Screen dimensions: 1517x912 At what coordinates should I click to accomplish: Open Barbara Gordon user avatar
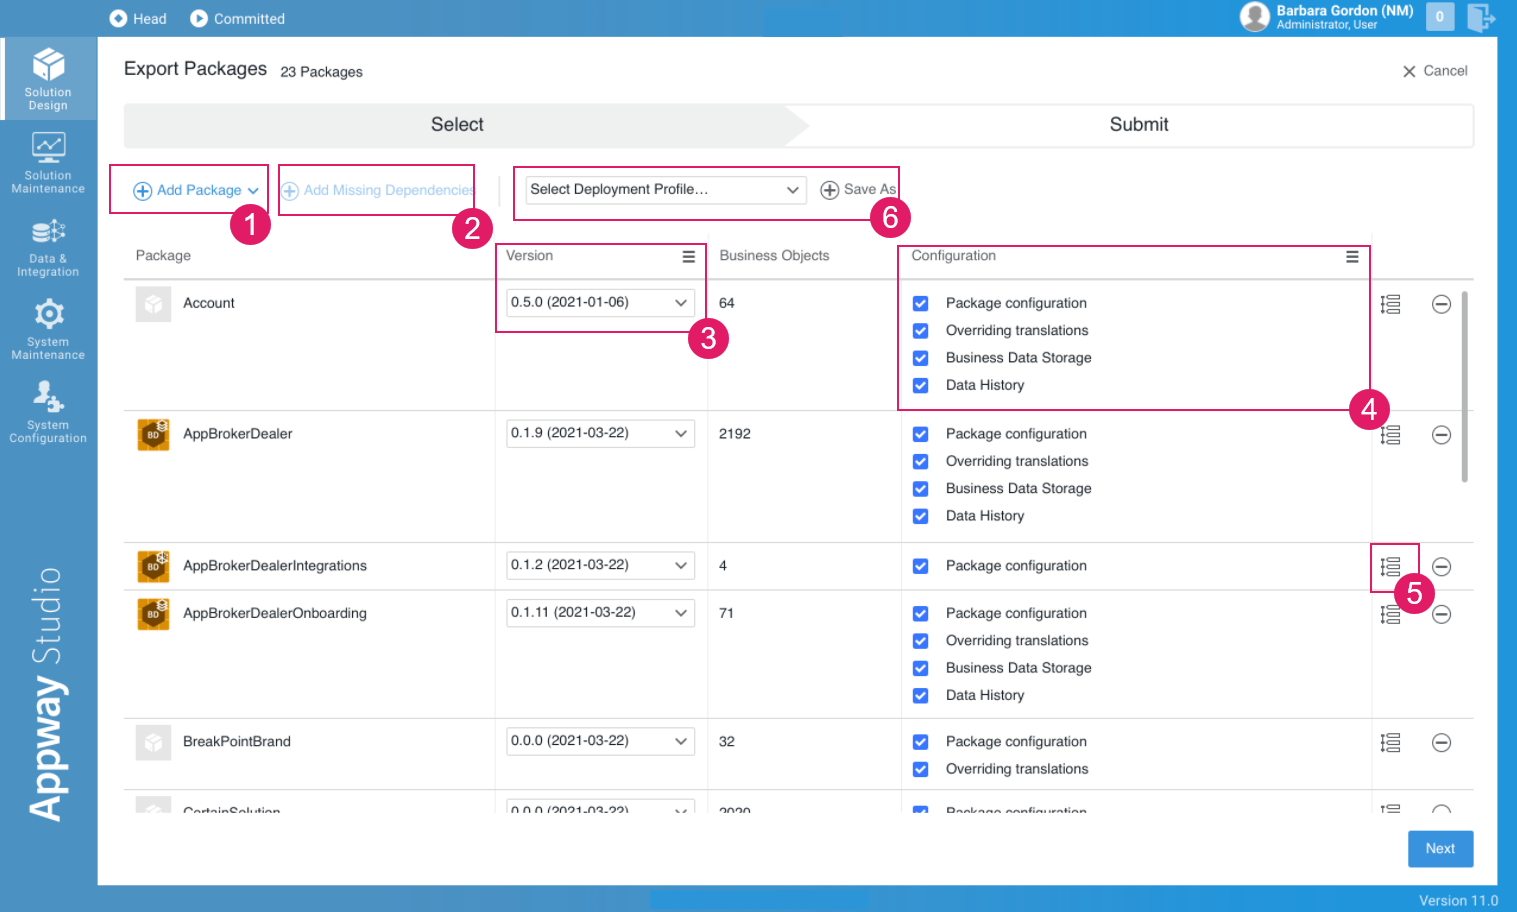point(1254,16)
